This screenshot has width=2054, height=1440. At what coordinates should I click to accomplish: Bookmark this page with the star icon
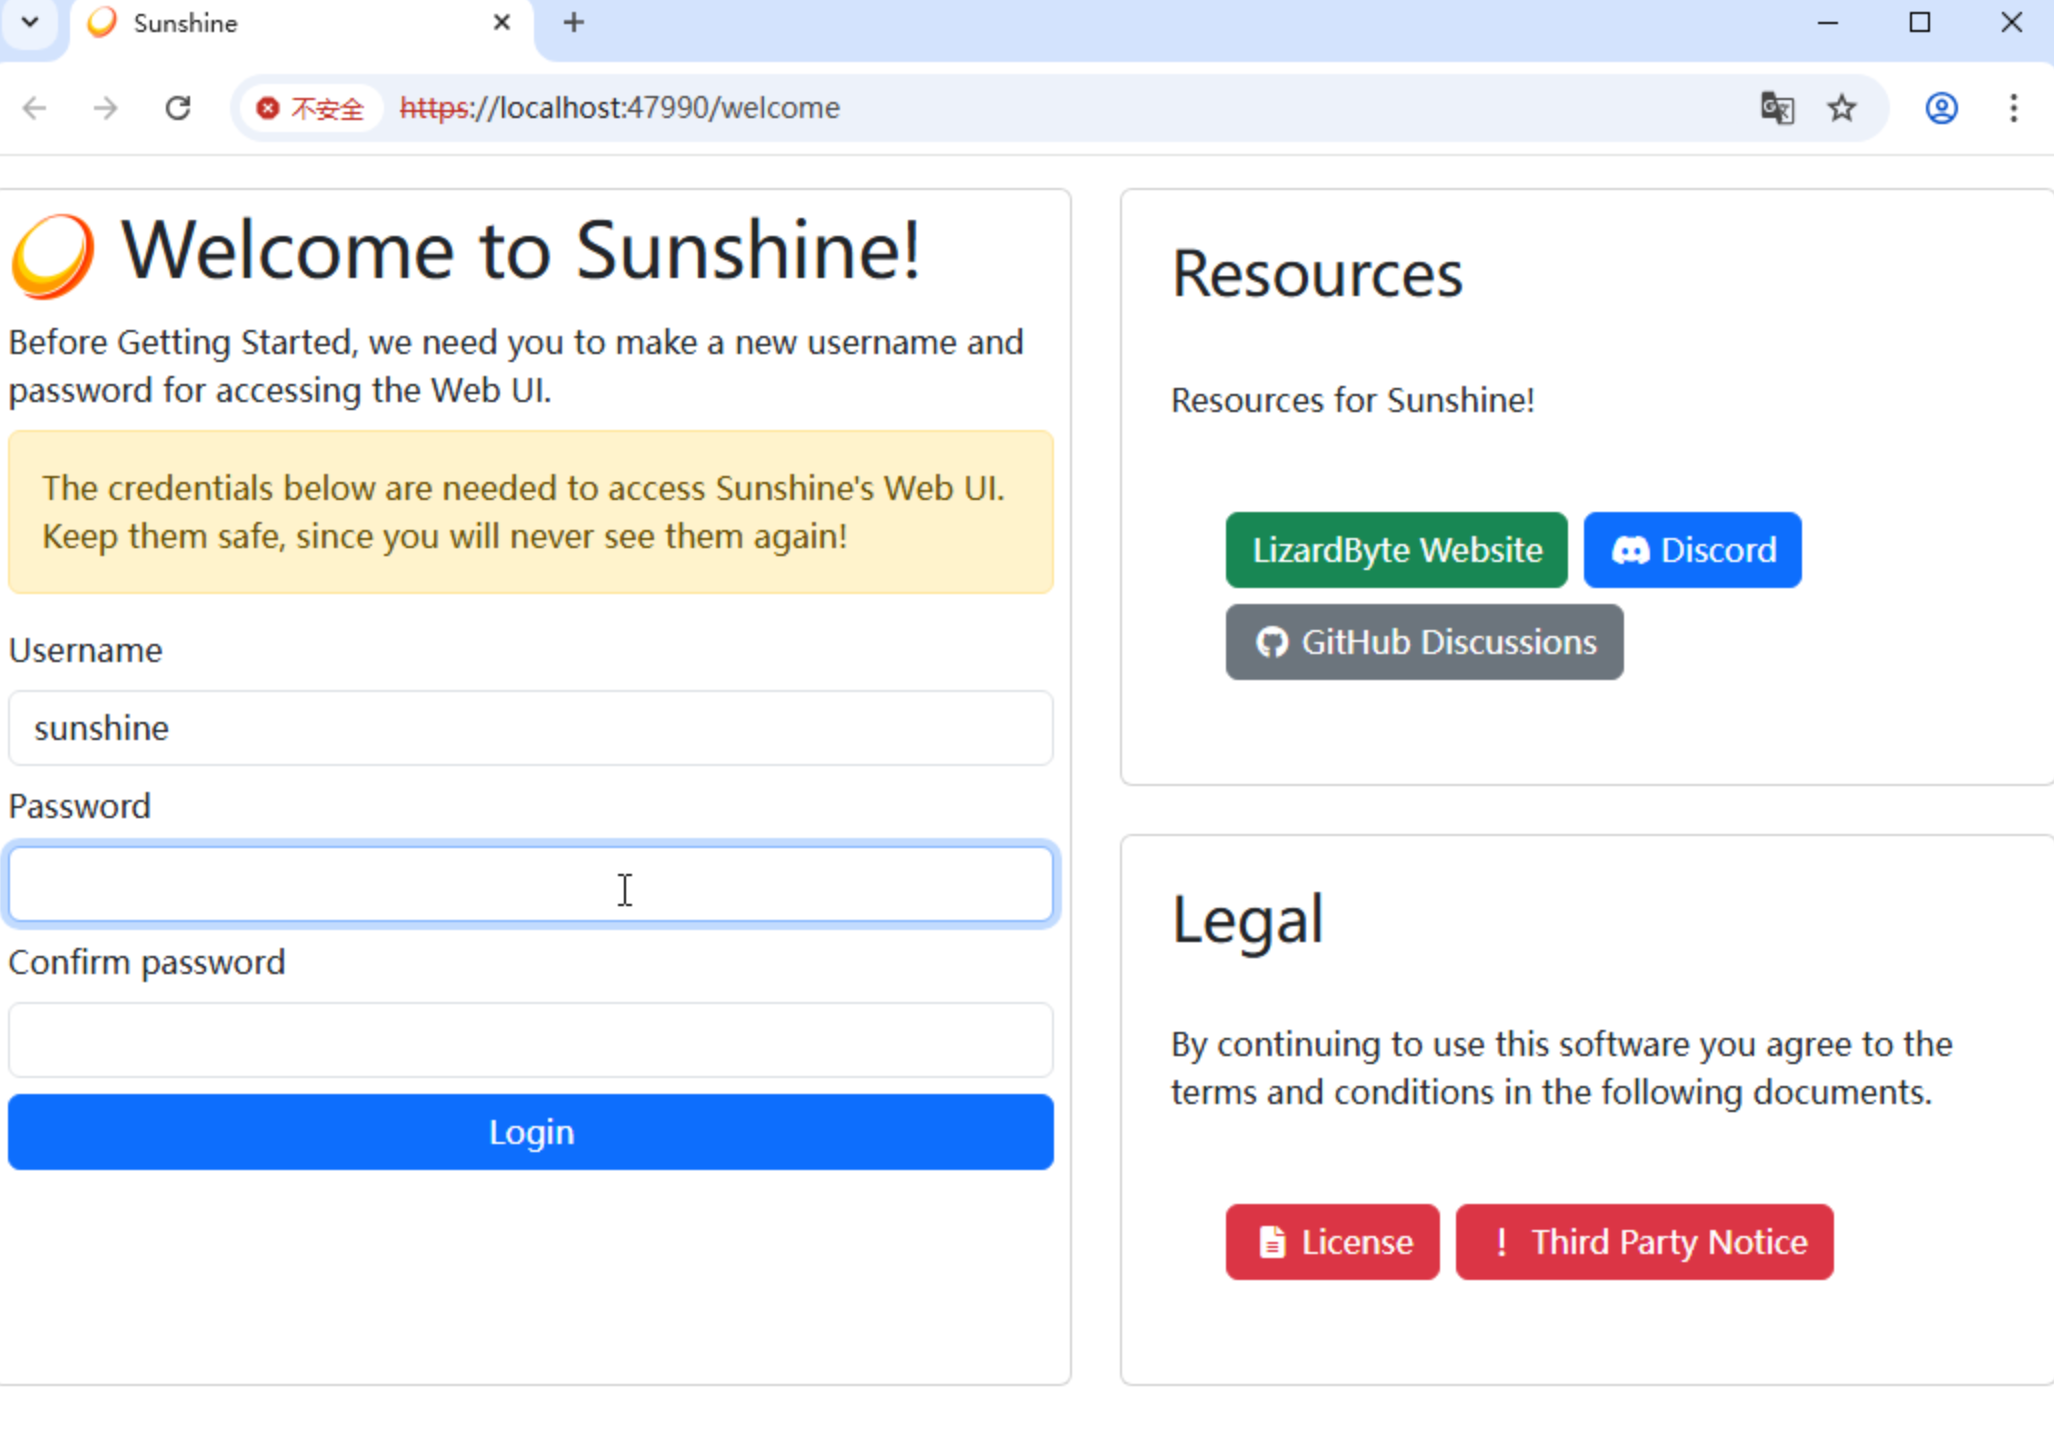point(1842,108)
